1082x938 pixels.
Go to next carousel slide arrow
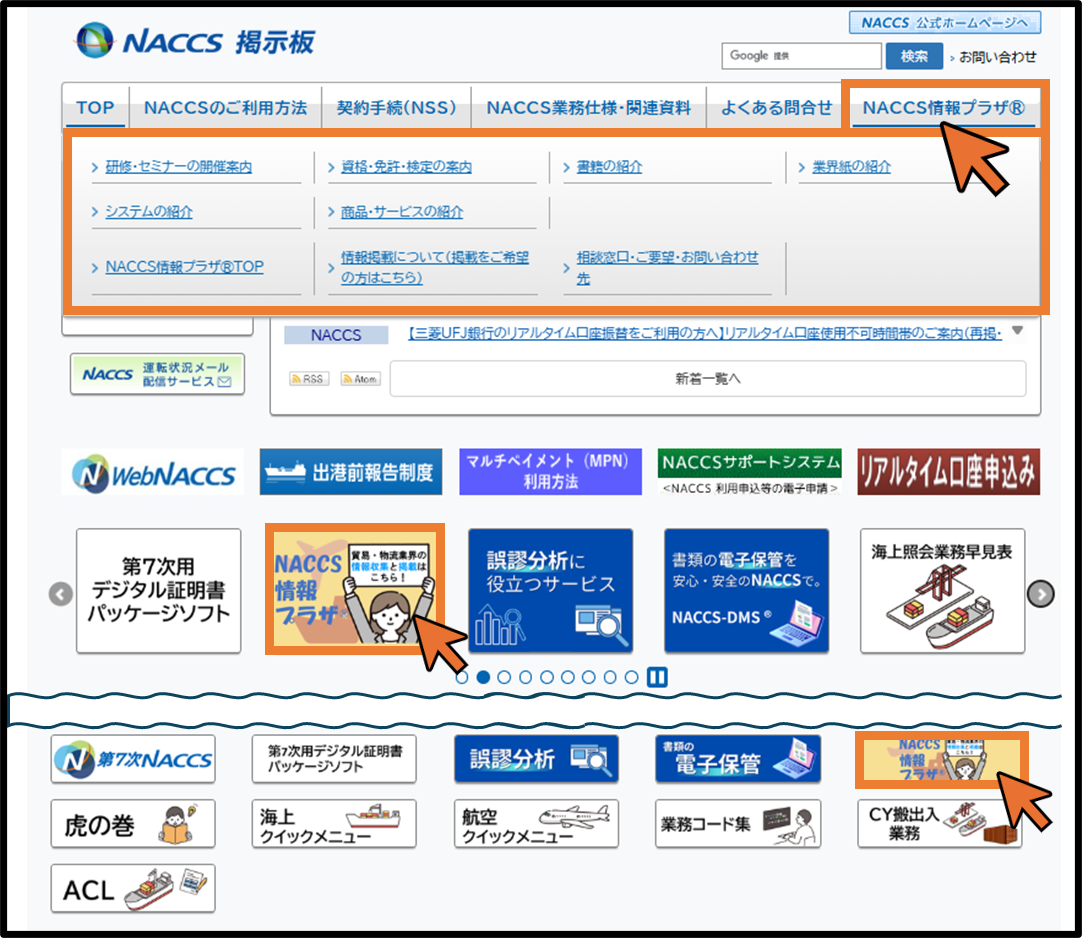click(x=1041, y=594)
